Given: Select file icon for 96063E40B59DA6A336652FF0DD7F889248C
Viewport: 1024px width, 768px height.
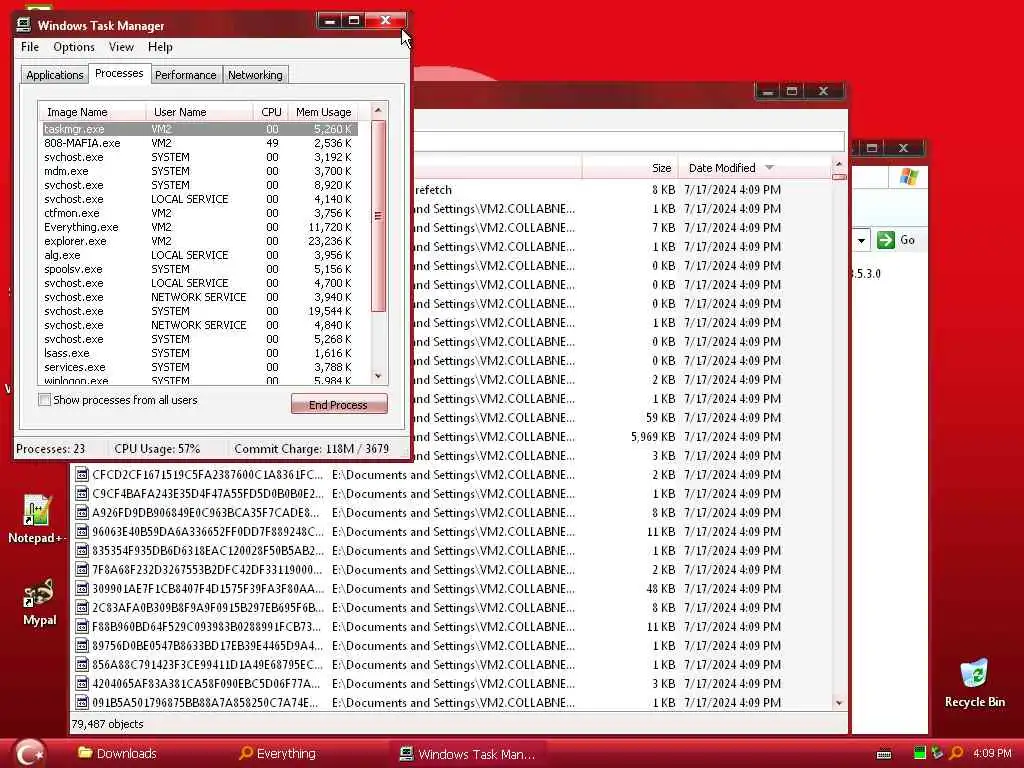Looking at the screenshot, I should tap(82, 531).
